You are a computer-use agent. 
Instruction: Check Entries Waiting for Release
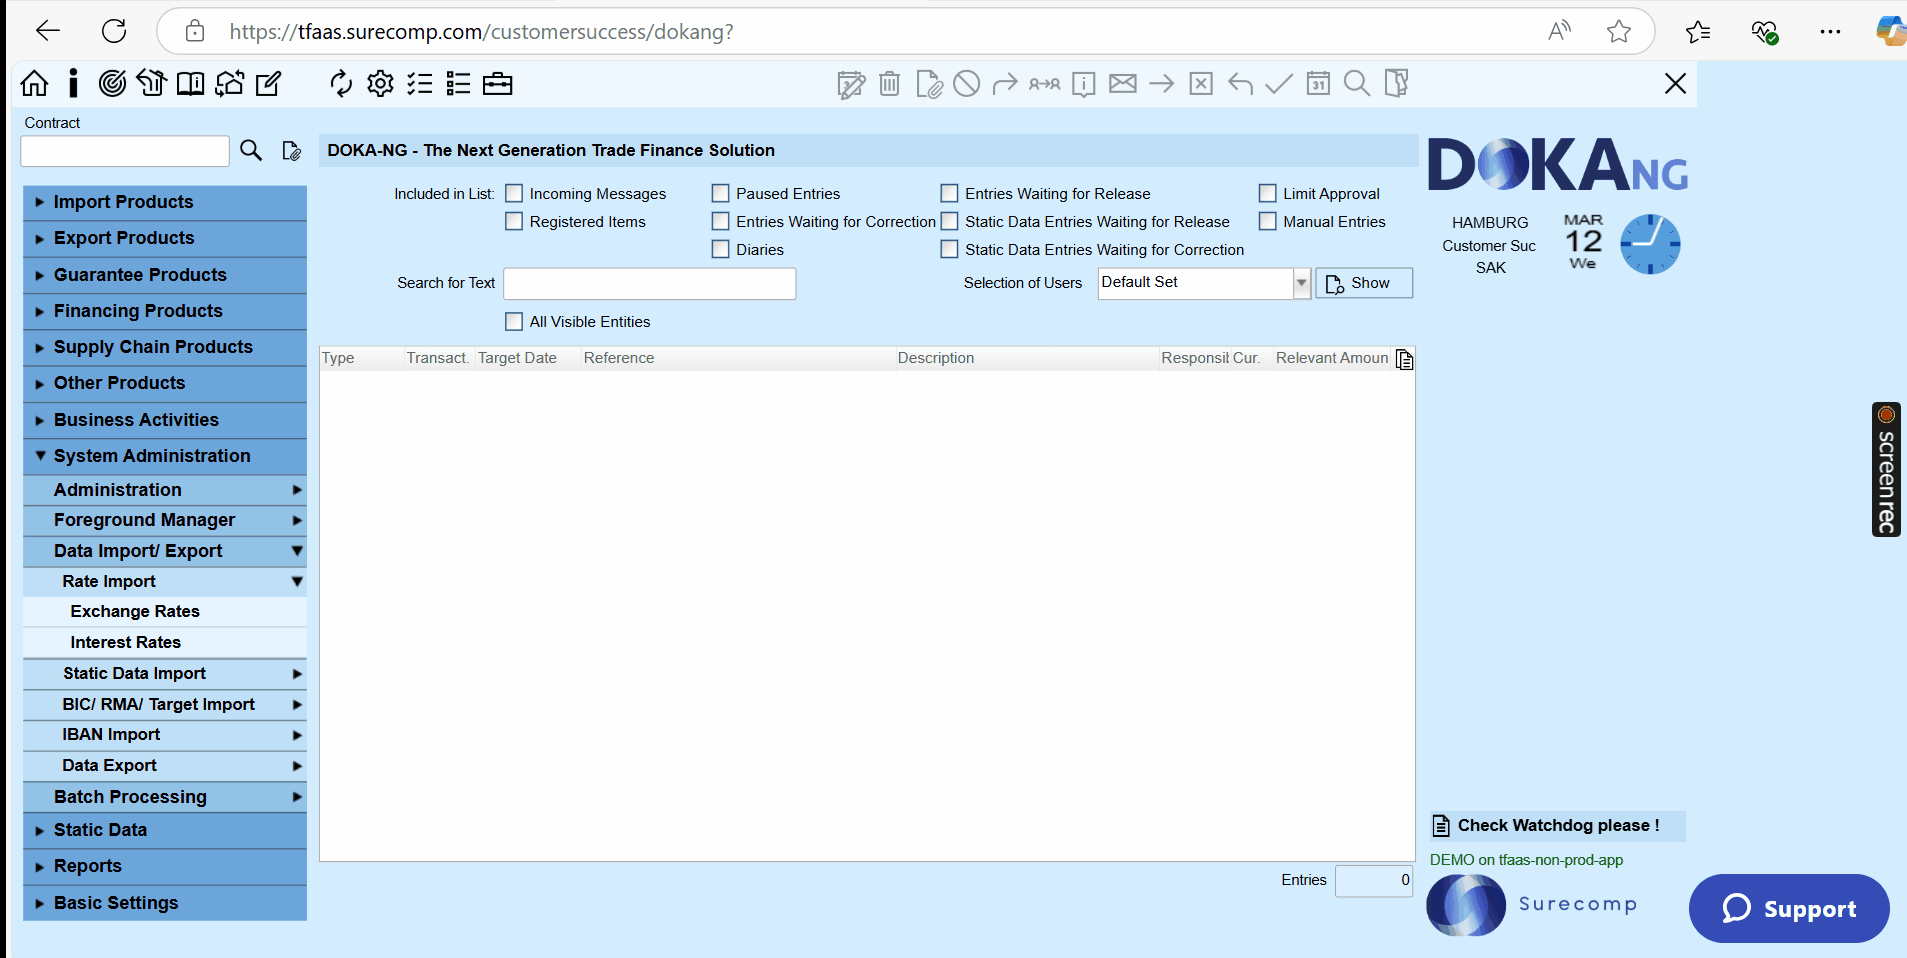[x=949, y=193]
